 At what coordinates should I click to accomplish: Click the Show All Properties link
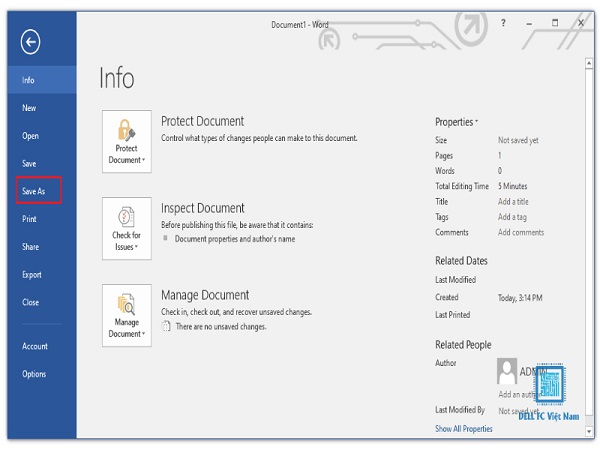point(464,429)
